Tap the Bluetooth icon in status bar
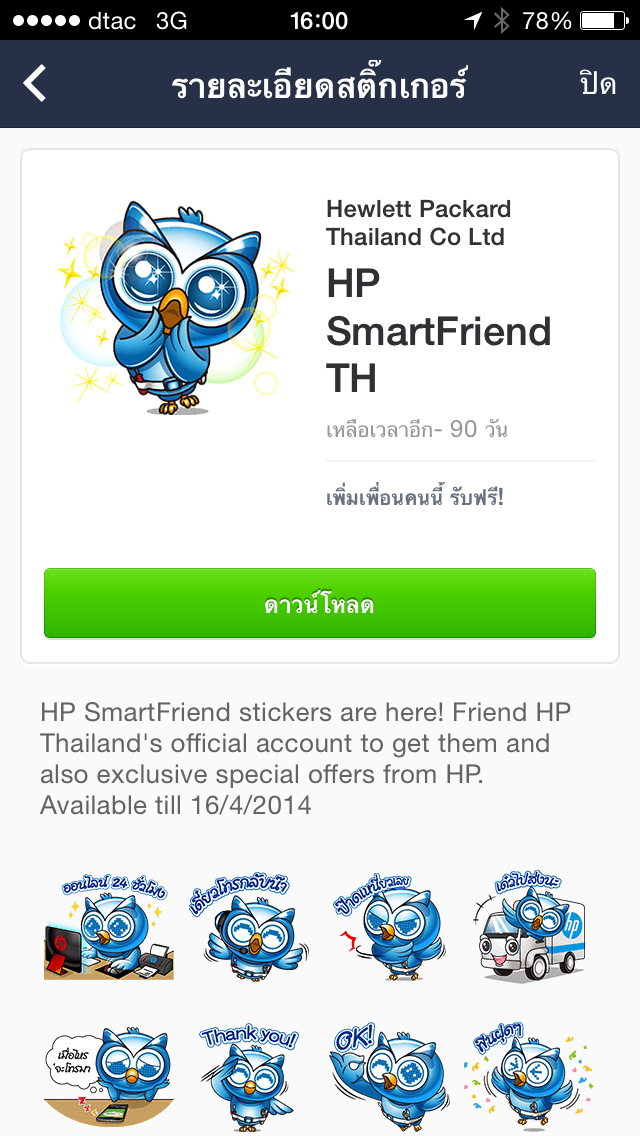This screenshot has height=1136, width=640. pos(501,21)
